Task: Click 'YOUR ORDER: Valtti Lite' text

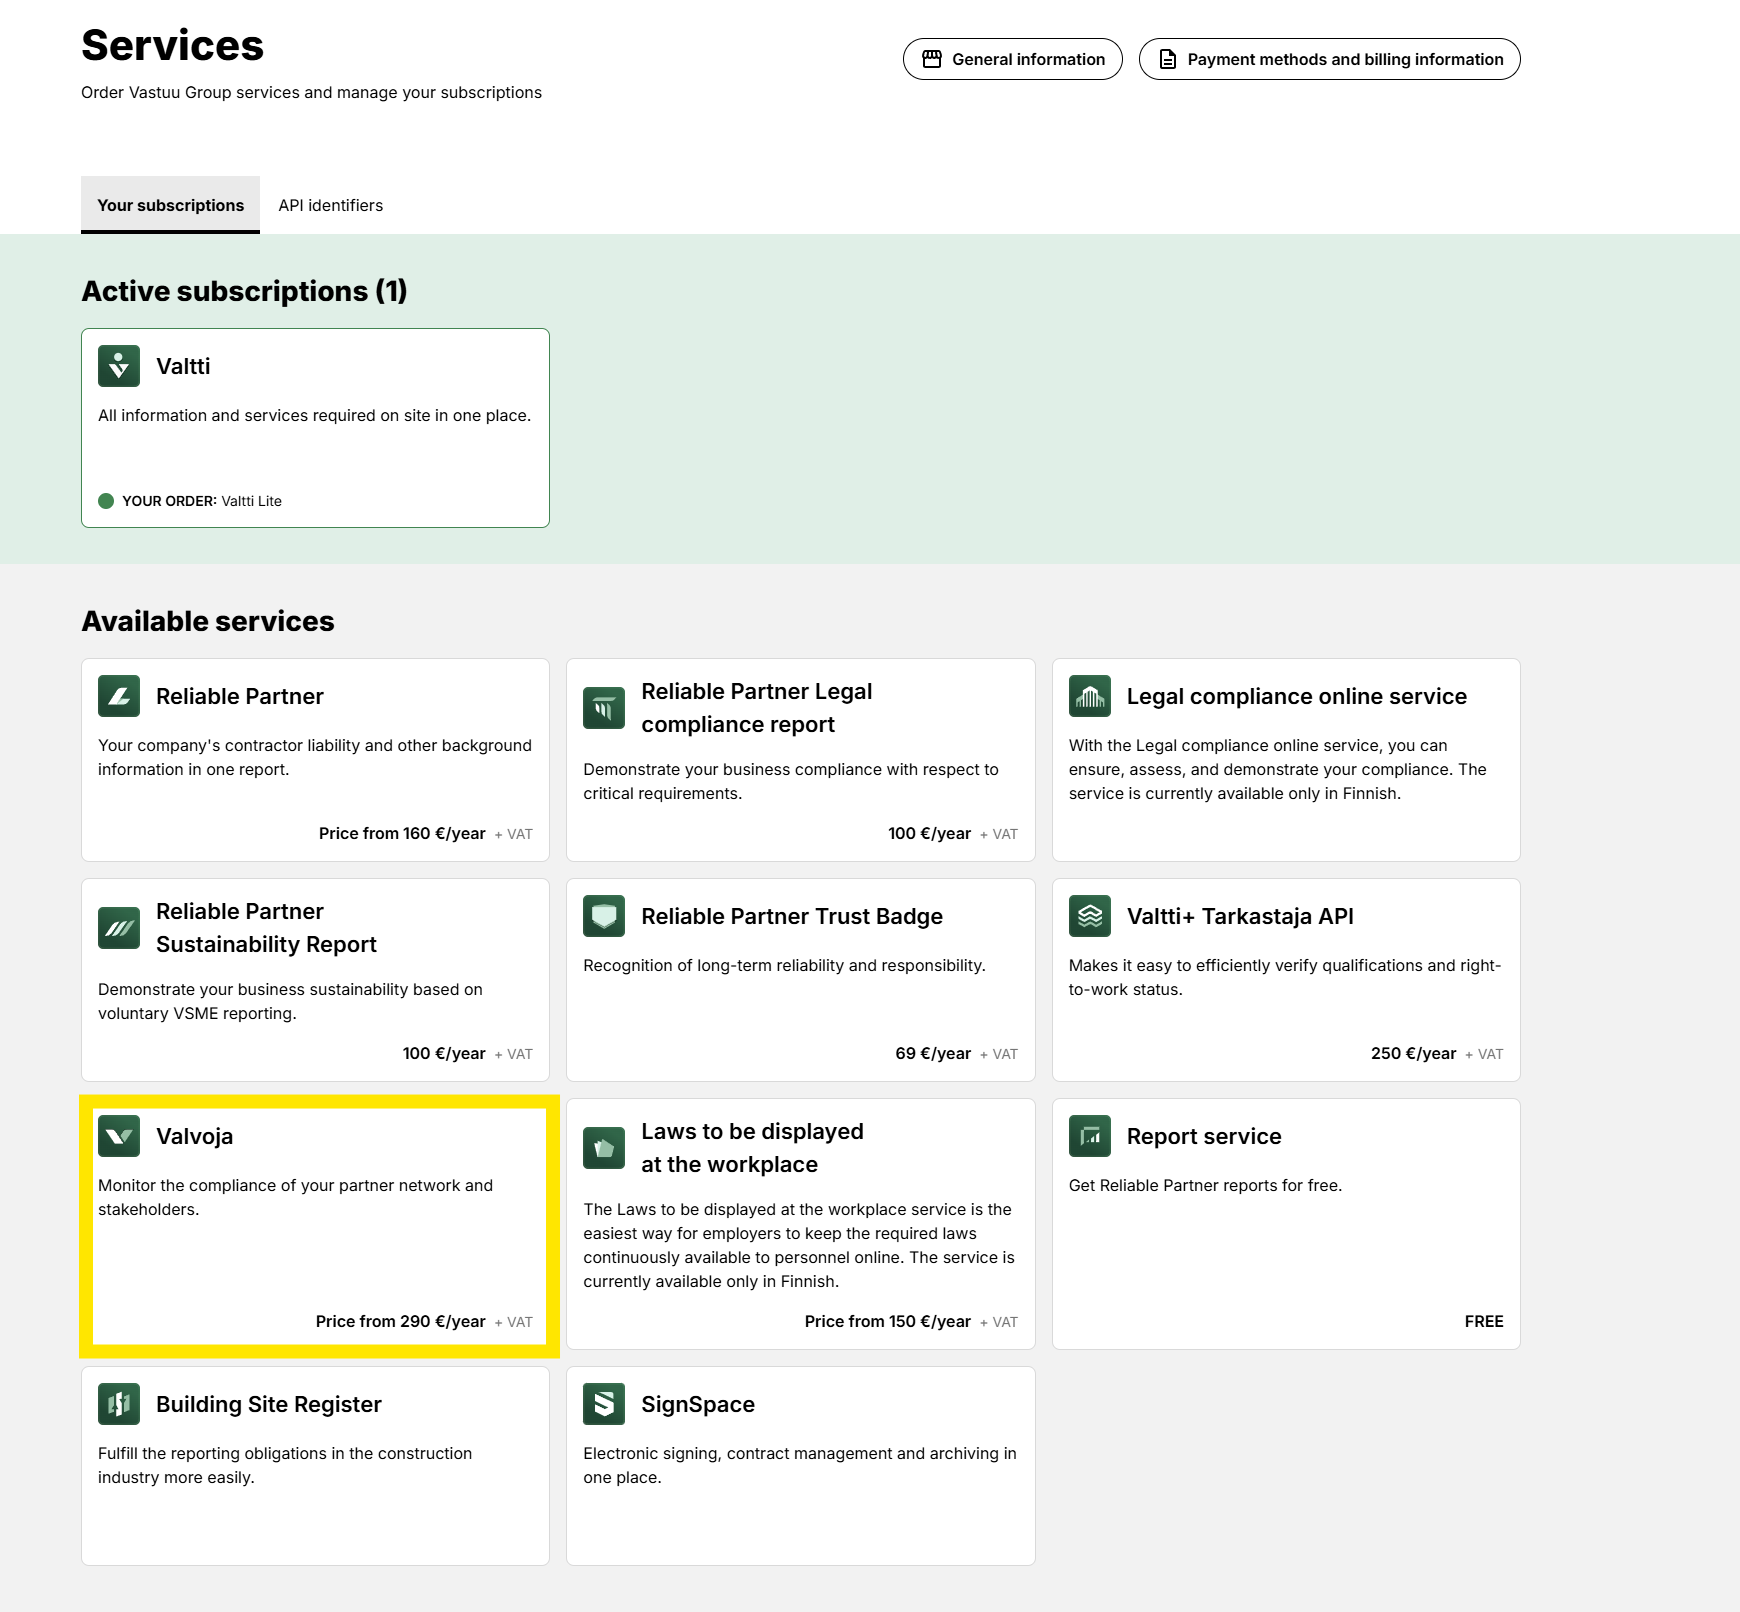Action: click(202, 501)
